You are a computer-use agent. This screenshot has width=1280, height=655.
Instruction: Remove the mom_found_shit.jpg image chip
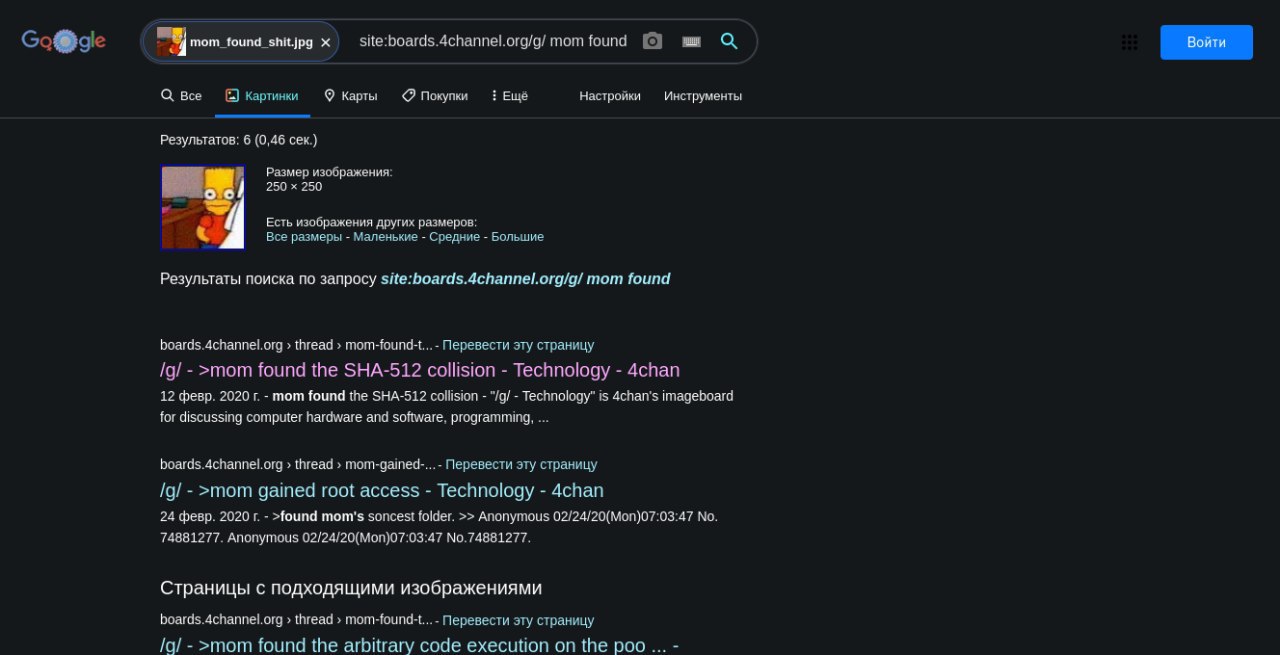[x=325, y=43]
